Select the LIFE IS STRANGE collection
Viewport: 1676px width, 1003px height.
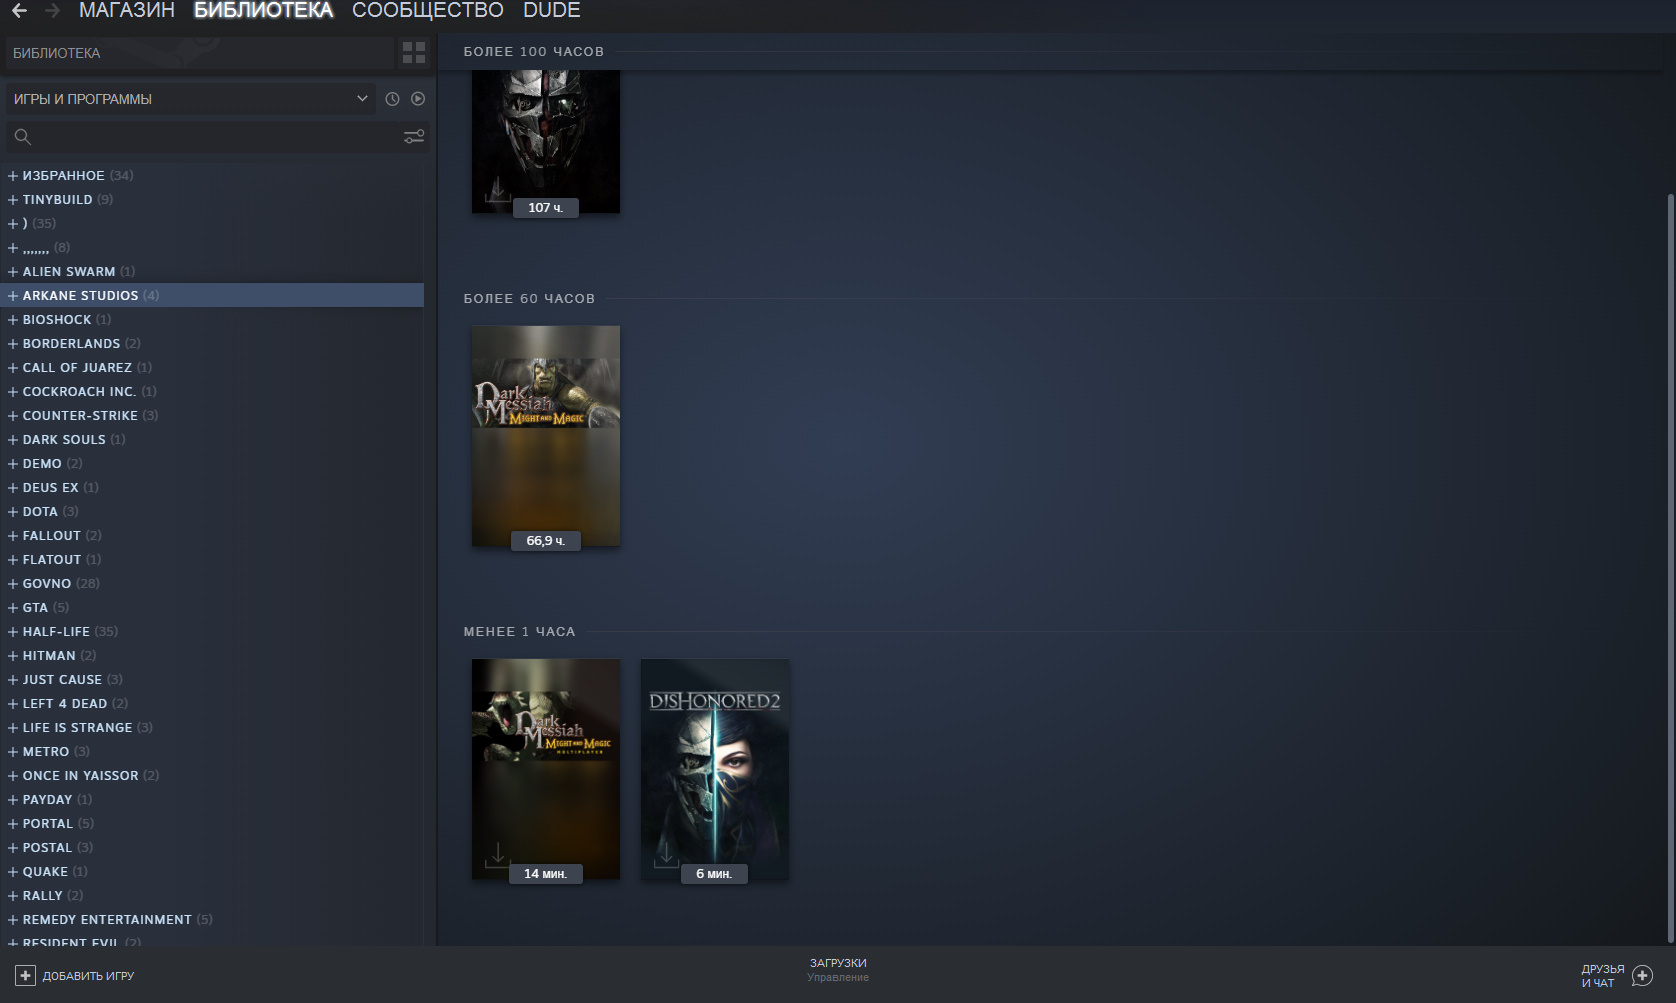[x=212, y=728]
